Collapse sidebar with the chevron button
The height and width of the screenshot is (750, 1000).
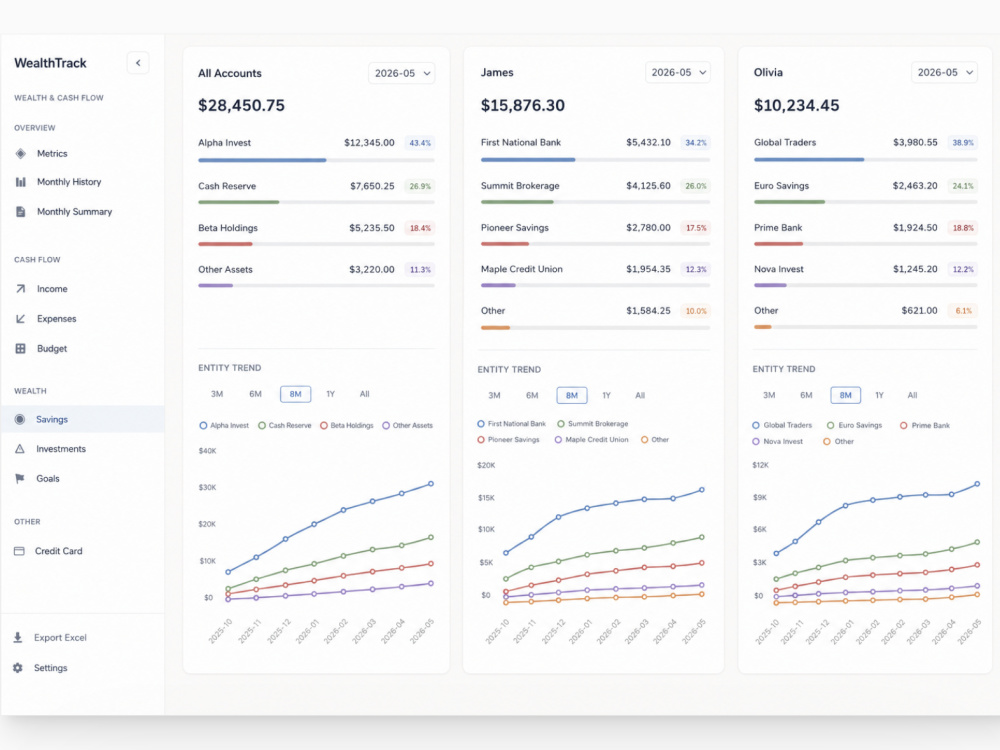[138, 63]
